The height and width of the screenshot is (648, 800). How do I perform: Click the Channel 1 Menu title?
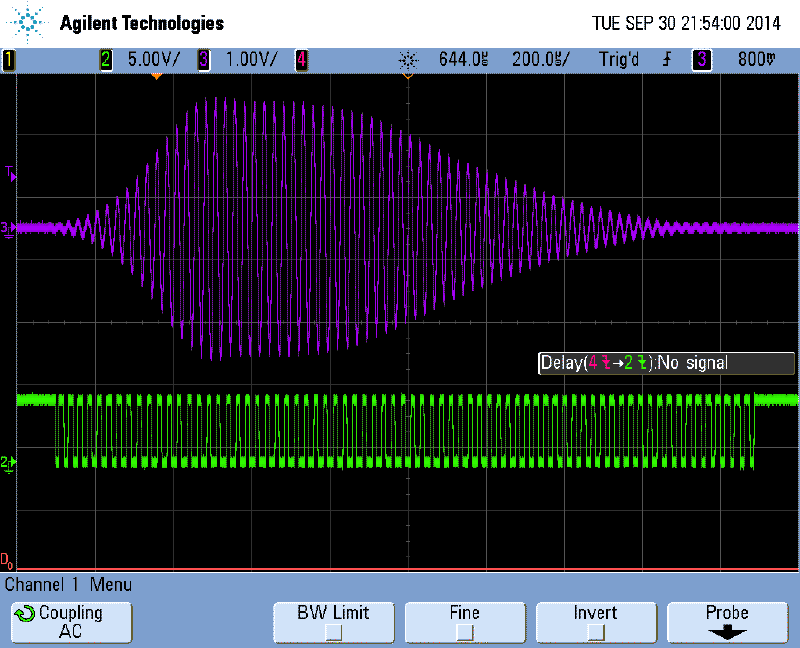[68, 585]
